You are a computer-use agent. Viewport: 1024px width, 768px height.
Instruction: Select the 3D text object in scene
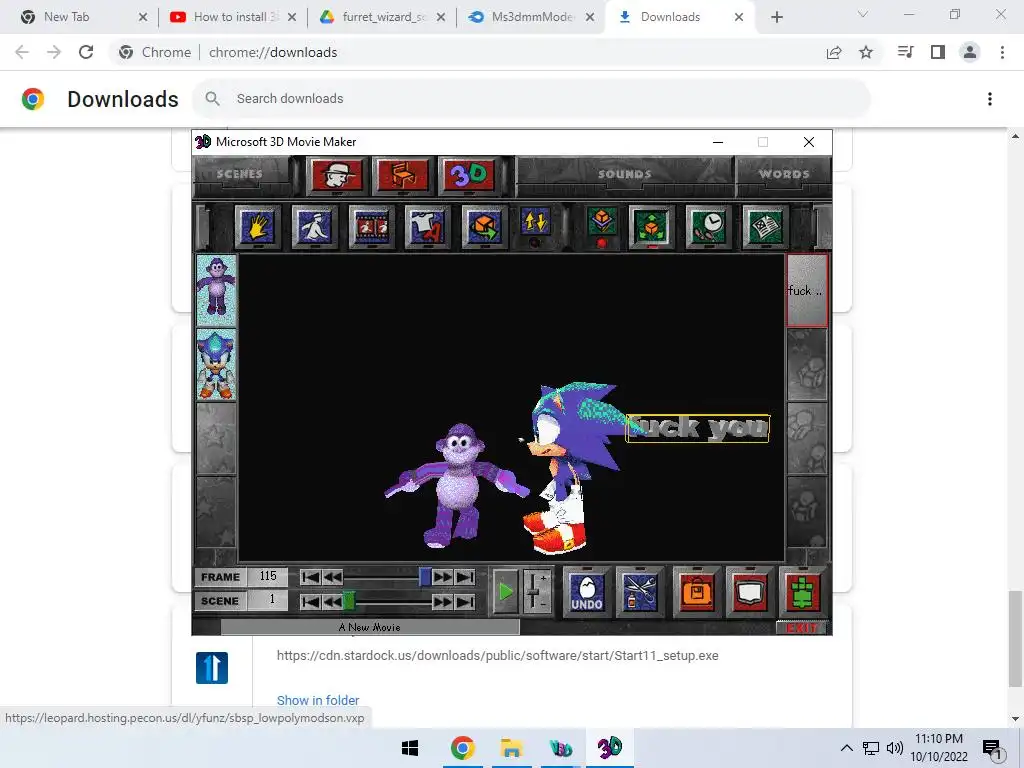[x=697, y=428]
